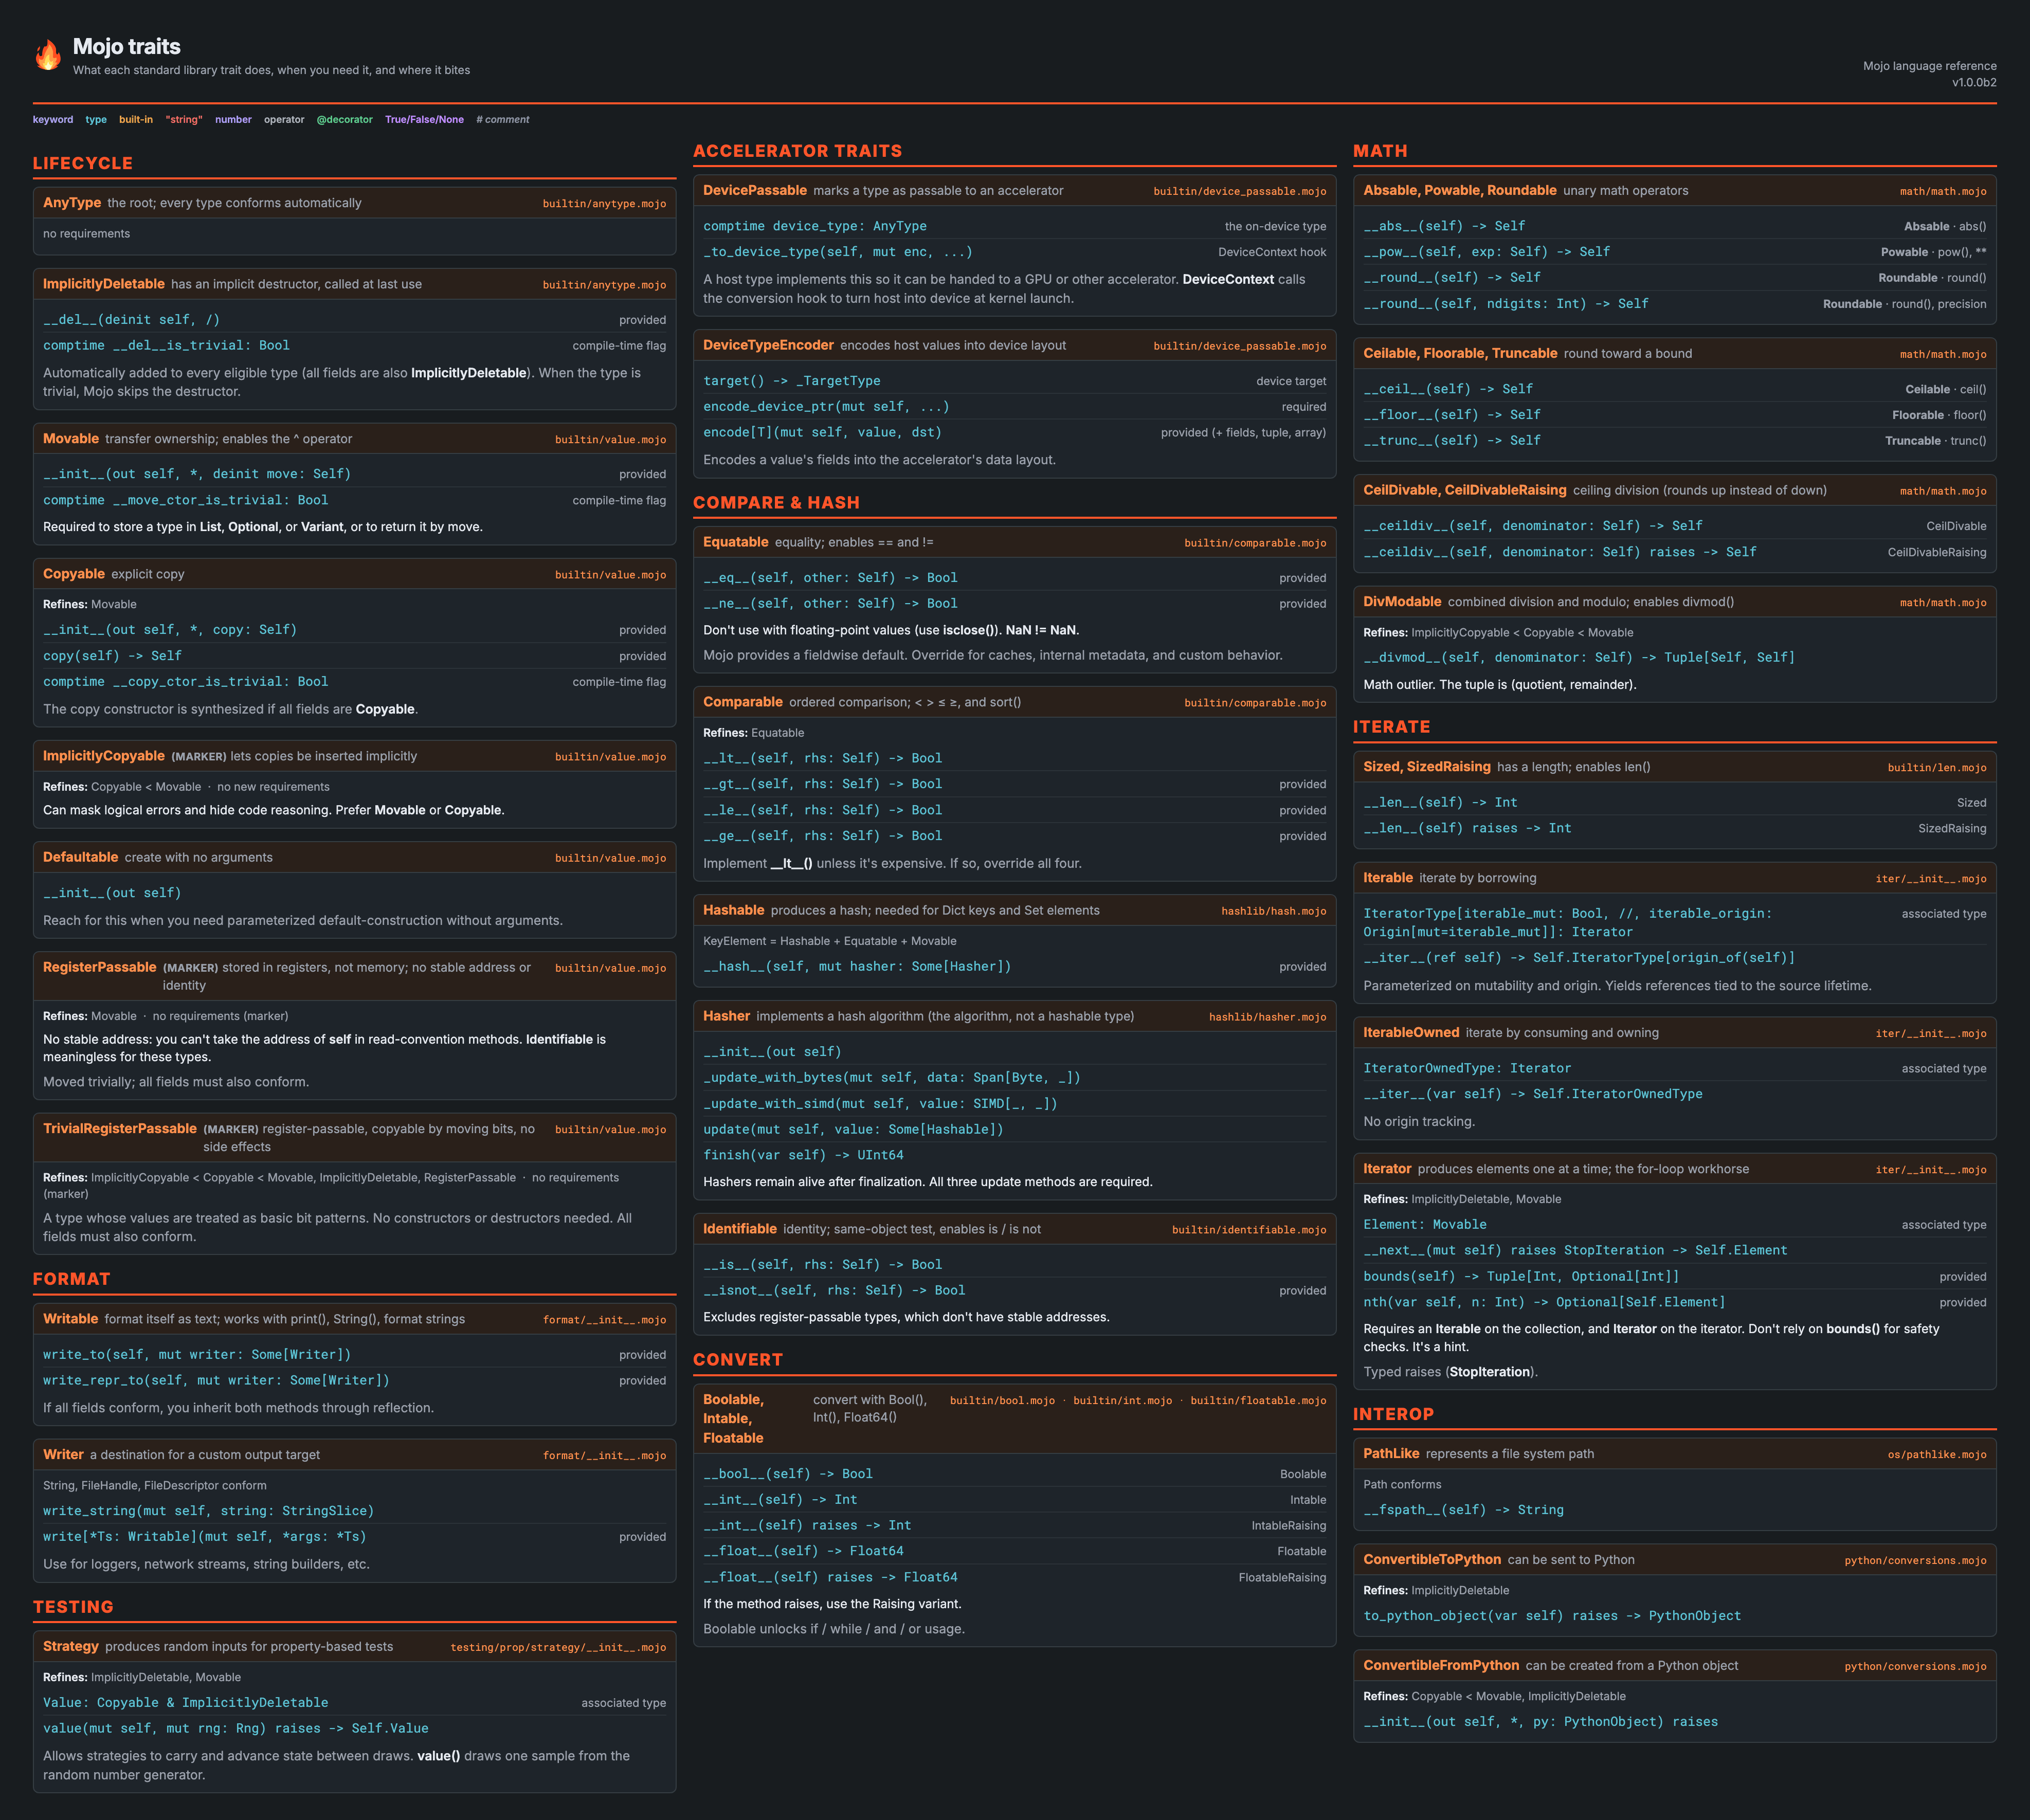The width and height of the screenshot is (2030, 1820).
Task: Click the TrivialRegisterPassable card heading
Action: (120, 1128)
